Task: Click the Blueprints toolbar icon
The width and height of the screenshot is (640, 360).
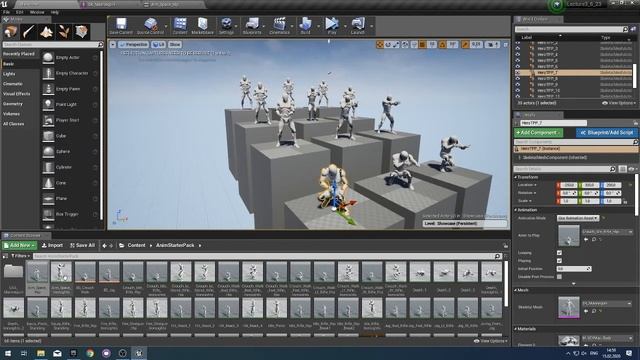Action: (252, 25)
